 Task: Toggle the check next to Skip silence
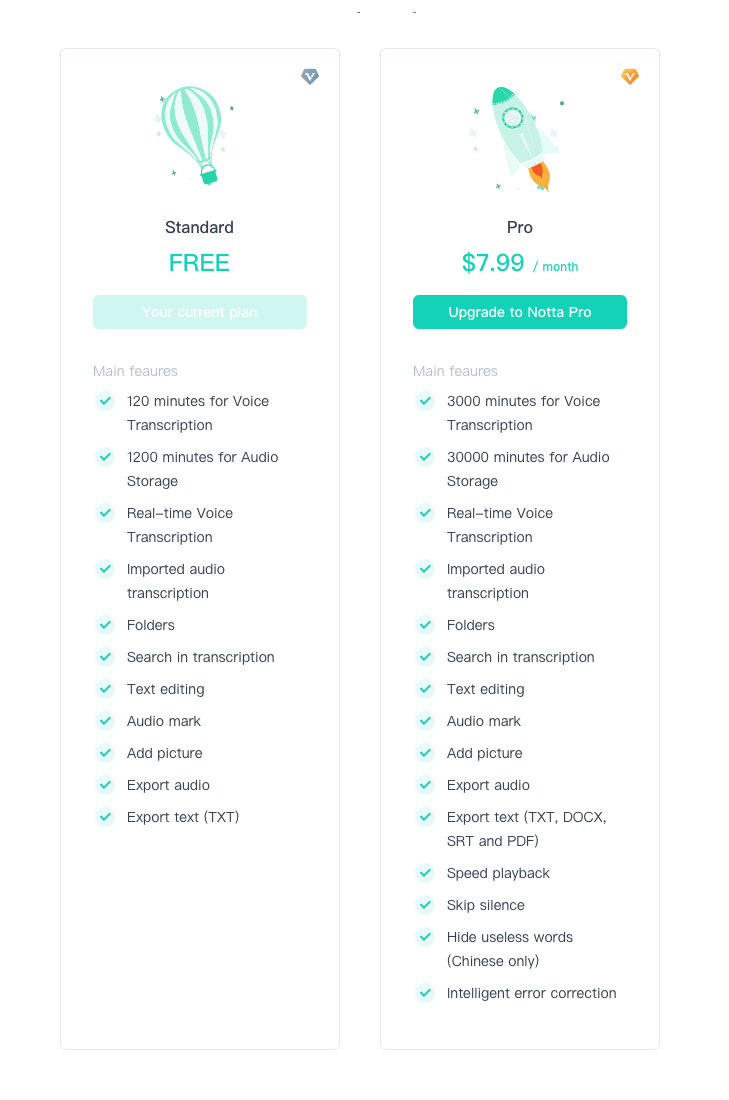pos(425,905)
